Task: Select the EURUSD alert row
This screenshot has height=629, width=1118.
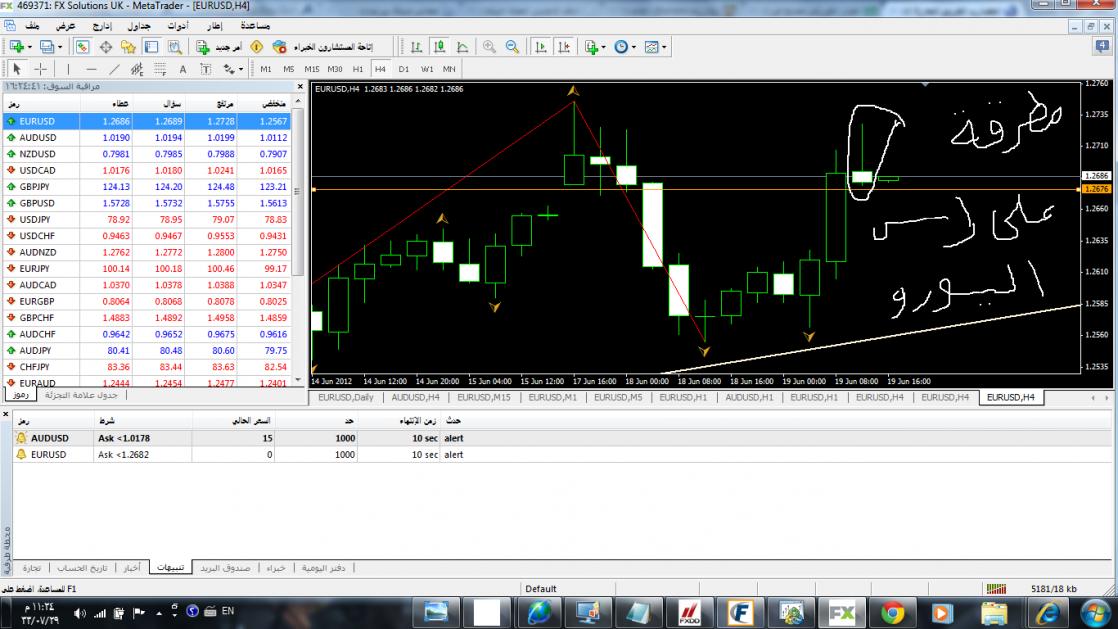Action: pos(563,454)
